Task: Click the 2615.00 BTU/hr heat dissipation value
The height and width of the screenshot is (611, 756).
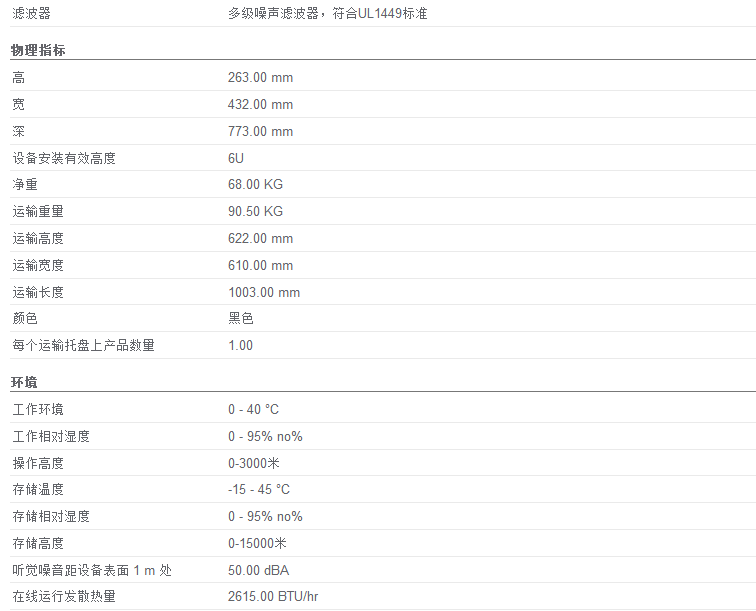Action: pyautogui.click(x=273, y=597)
